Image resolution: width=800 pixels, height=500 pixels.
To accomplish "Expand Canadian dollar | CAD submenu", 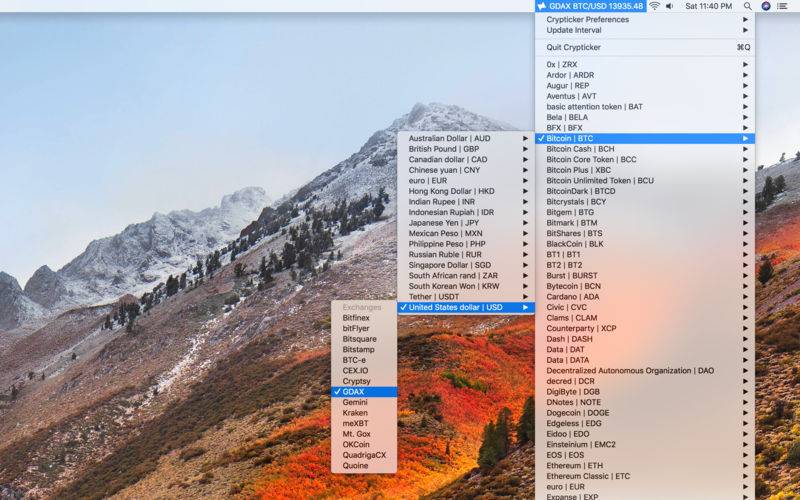I will [x=466, y=159].
